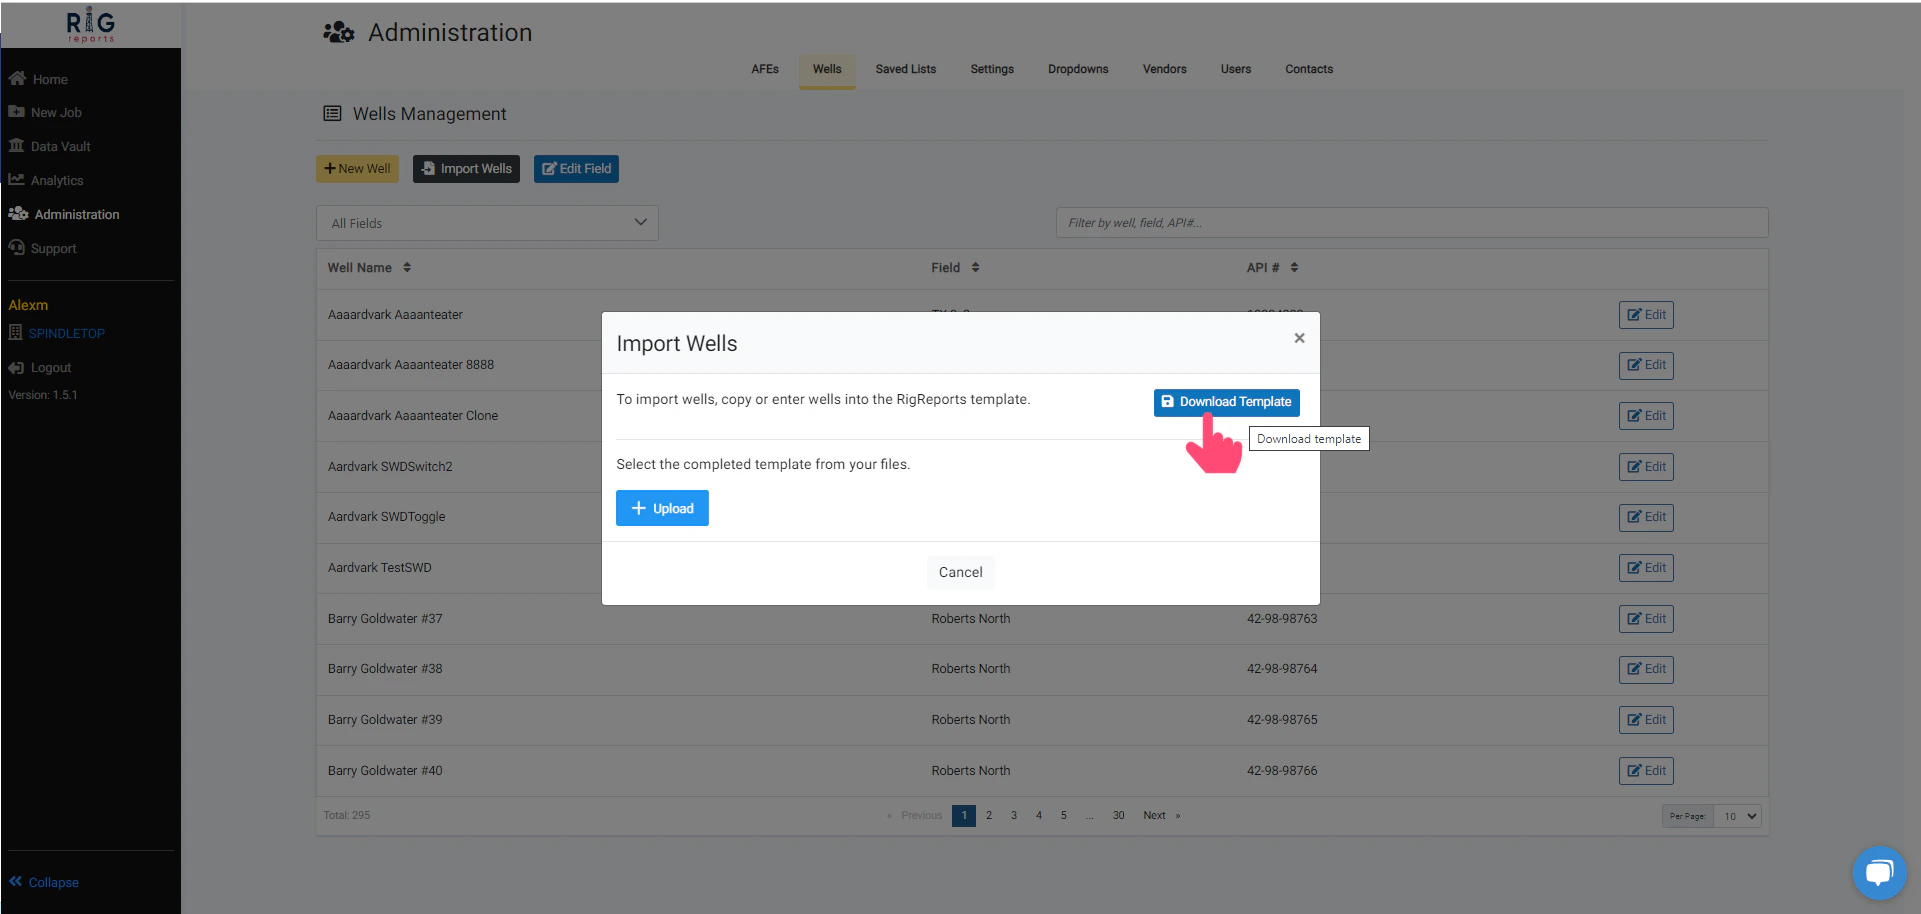Click the RIG reports logo

tap(90, 25)
